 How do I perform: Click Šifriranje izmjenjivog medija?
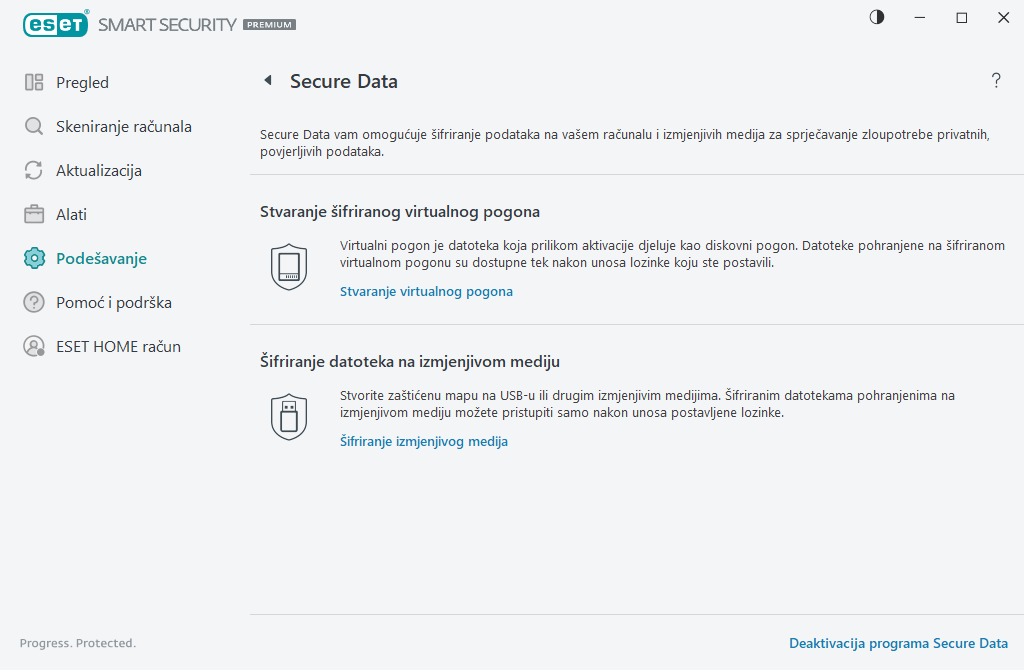point(423,441)
